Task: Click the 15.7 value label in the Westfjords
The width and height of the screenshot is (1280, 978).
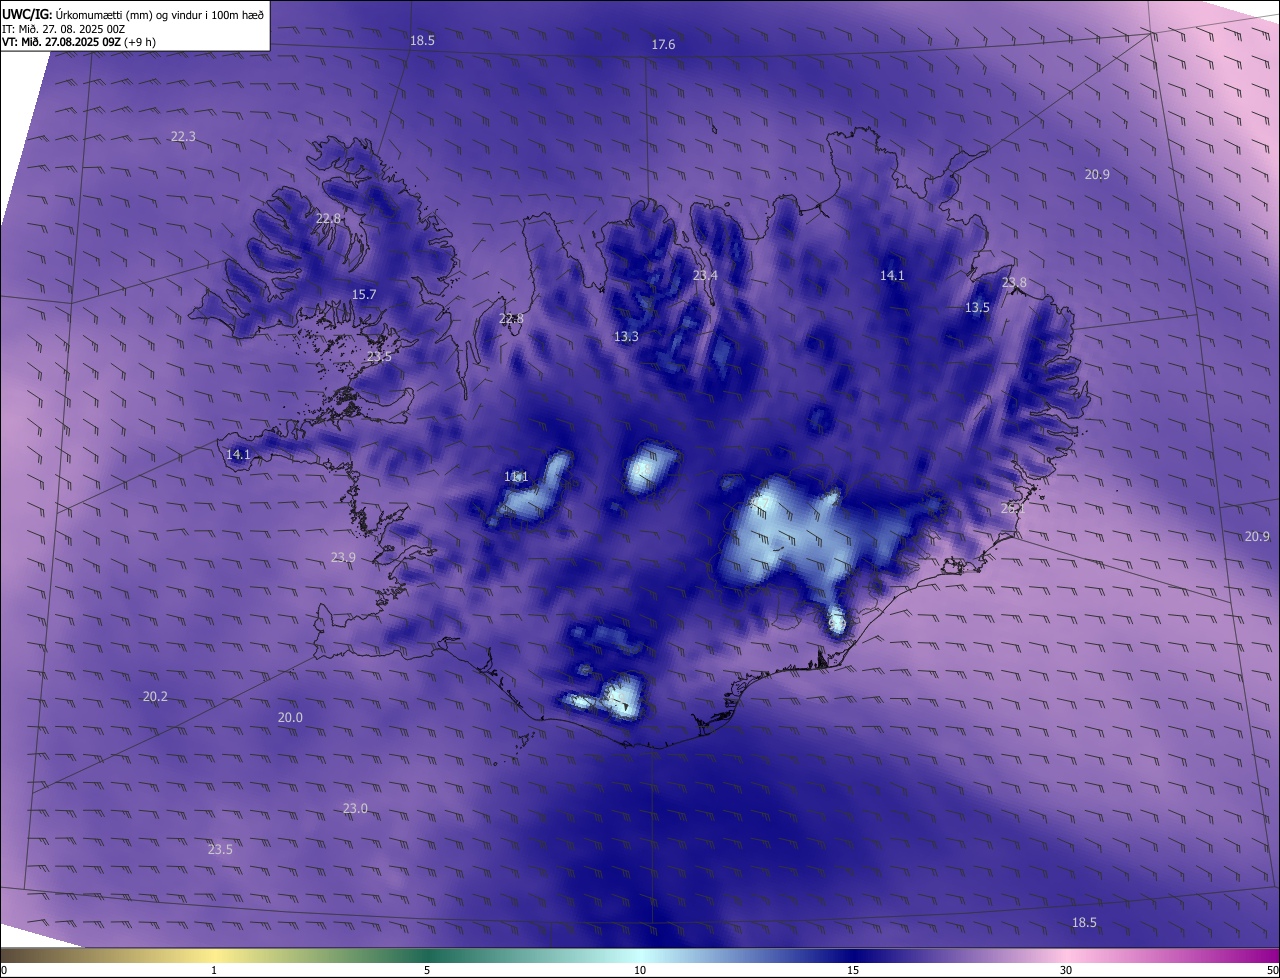Action: (364, 295)
